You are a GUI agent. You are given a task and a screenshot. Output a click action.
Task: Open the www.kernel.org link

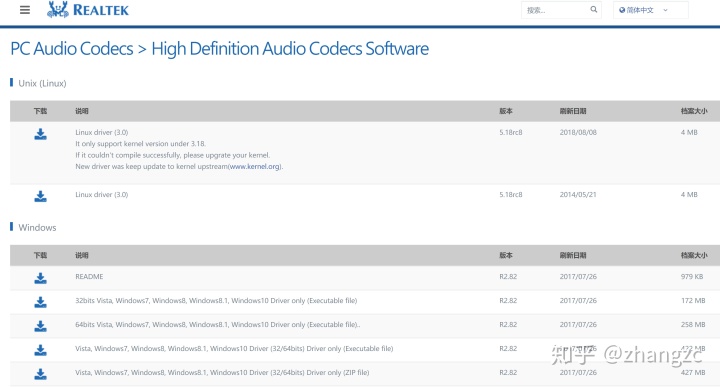[255, 167]
